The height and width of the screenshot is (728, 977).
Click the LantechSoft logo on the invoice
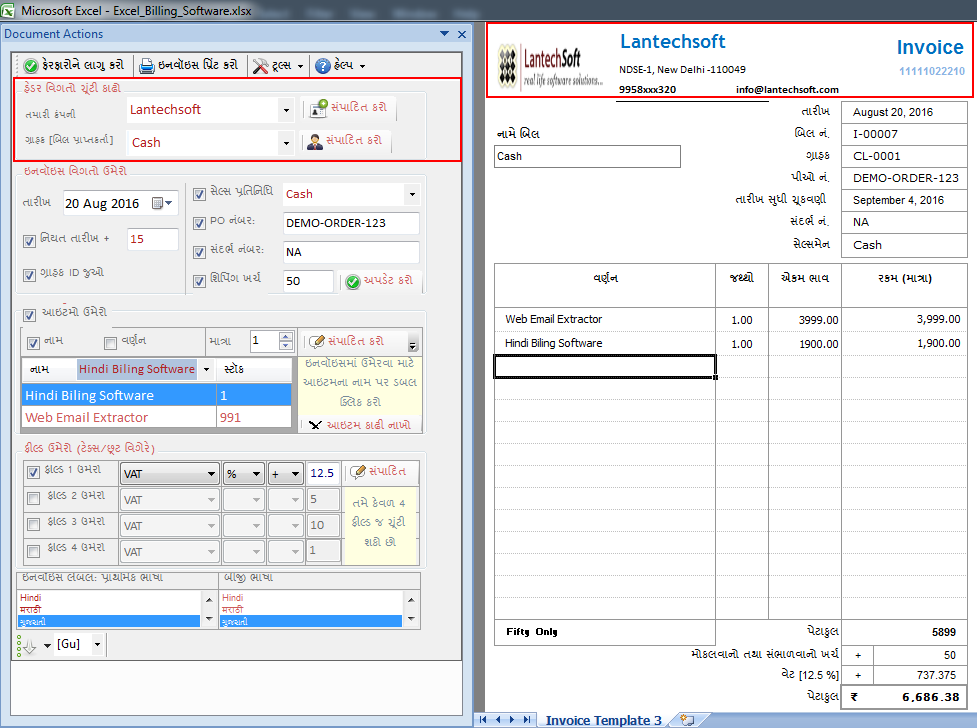pos(551,66)
